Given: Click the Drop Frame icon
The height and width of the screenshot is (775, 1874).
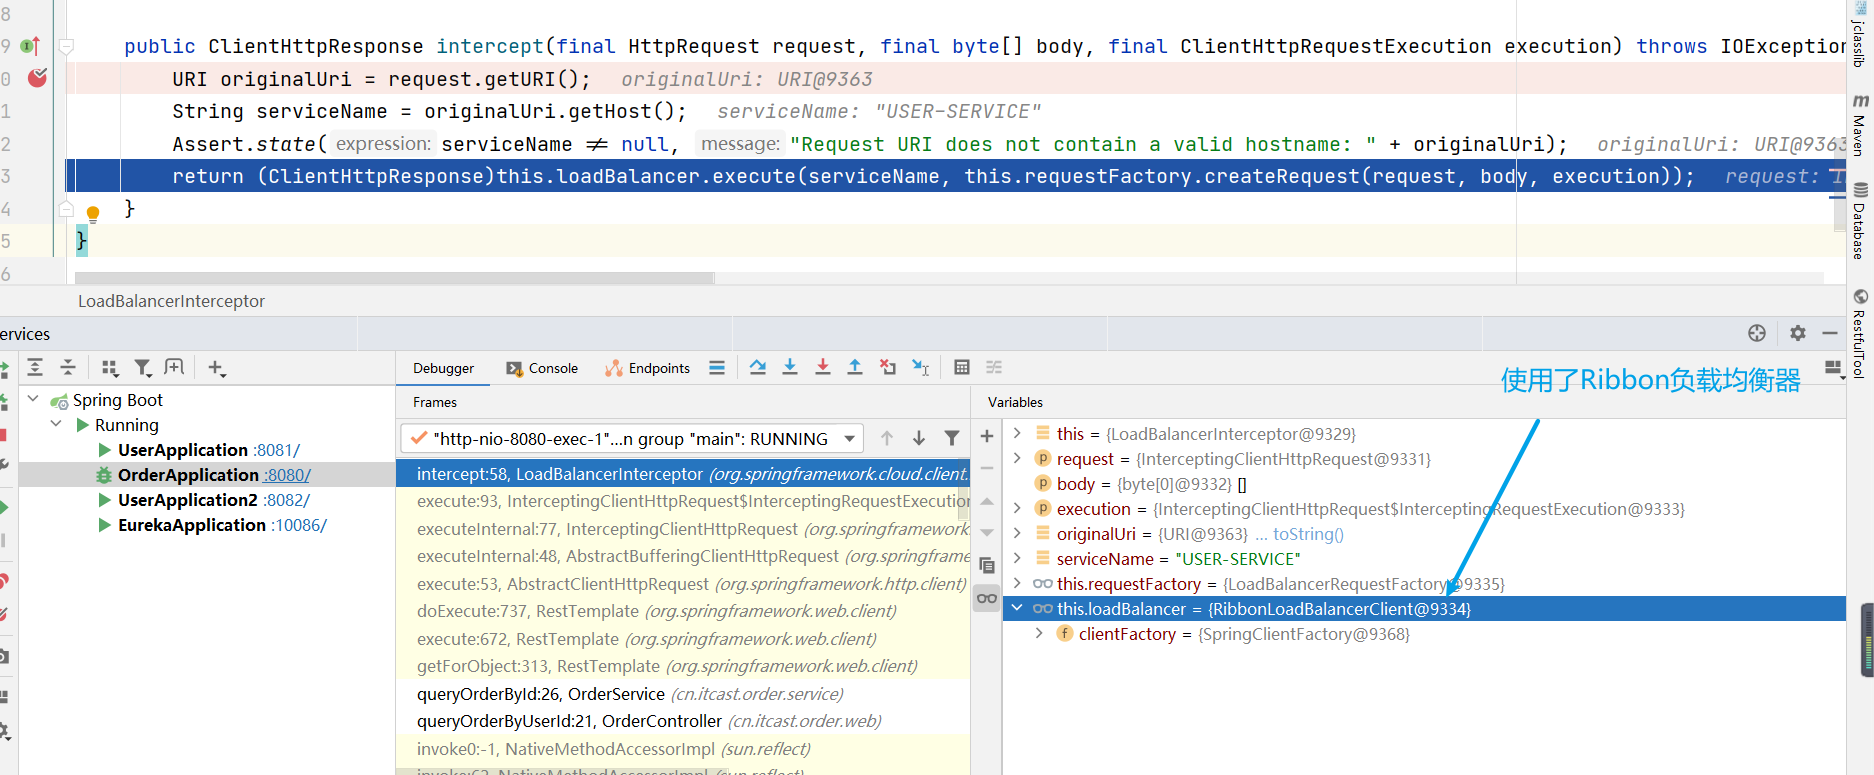Looking at the screenshot, I should coord(887,368).
